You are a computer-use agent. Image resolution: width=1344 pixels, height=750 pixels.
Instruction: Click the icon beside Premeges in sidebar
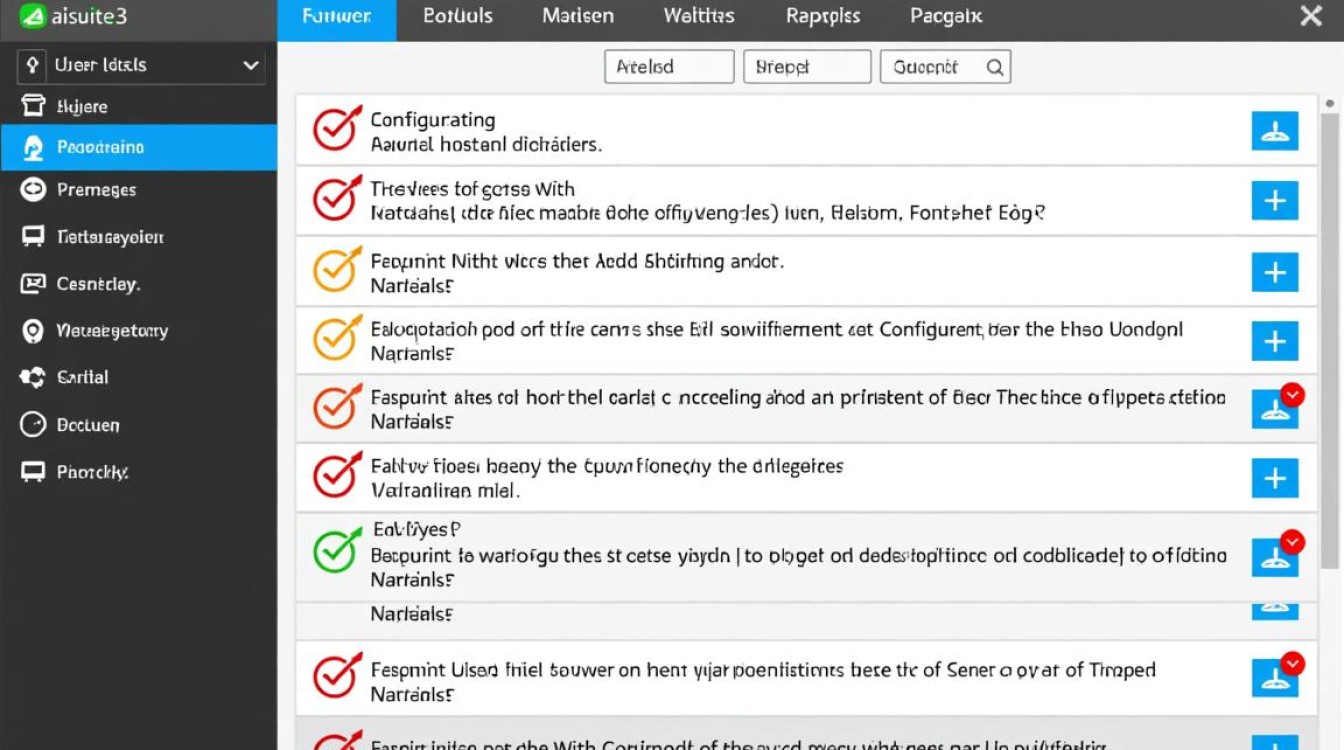pos(33,190)
